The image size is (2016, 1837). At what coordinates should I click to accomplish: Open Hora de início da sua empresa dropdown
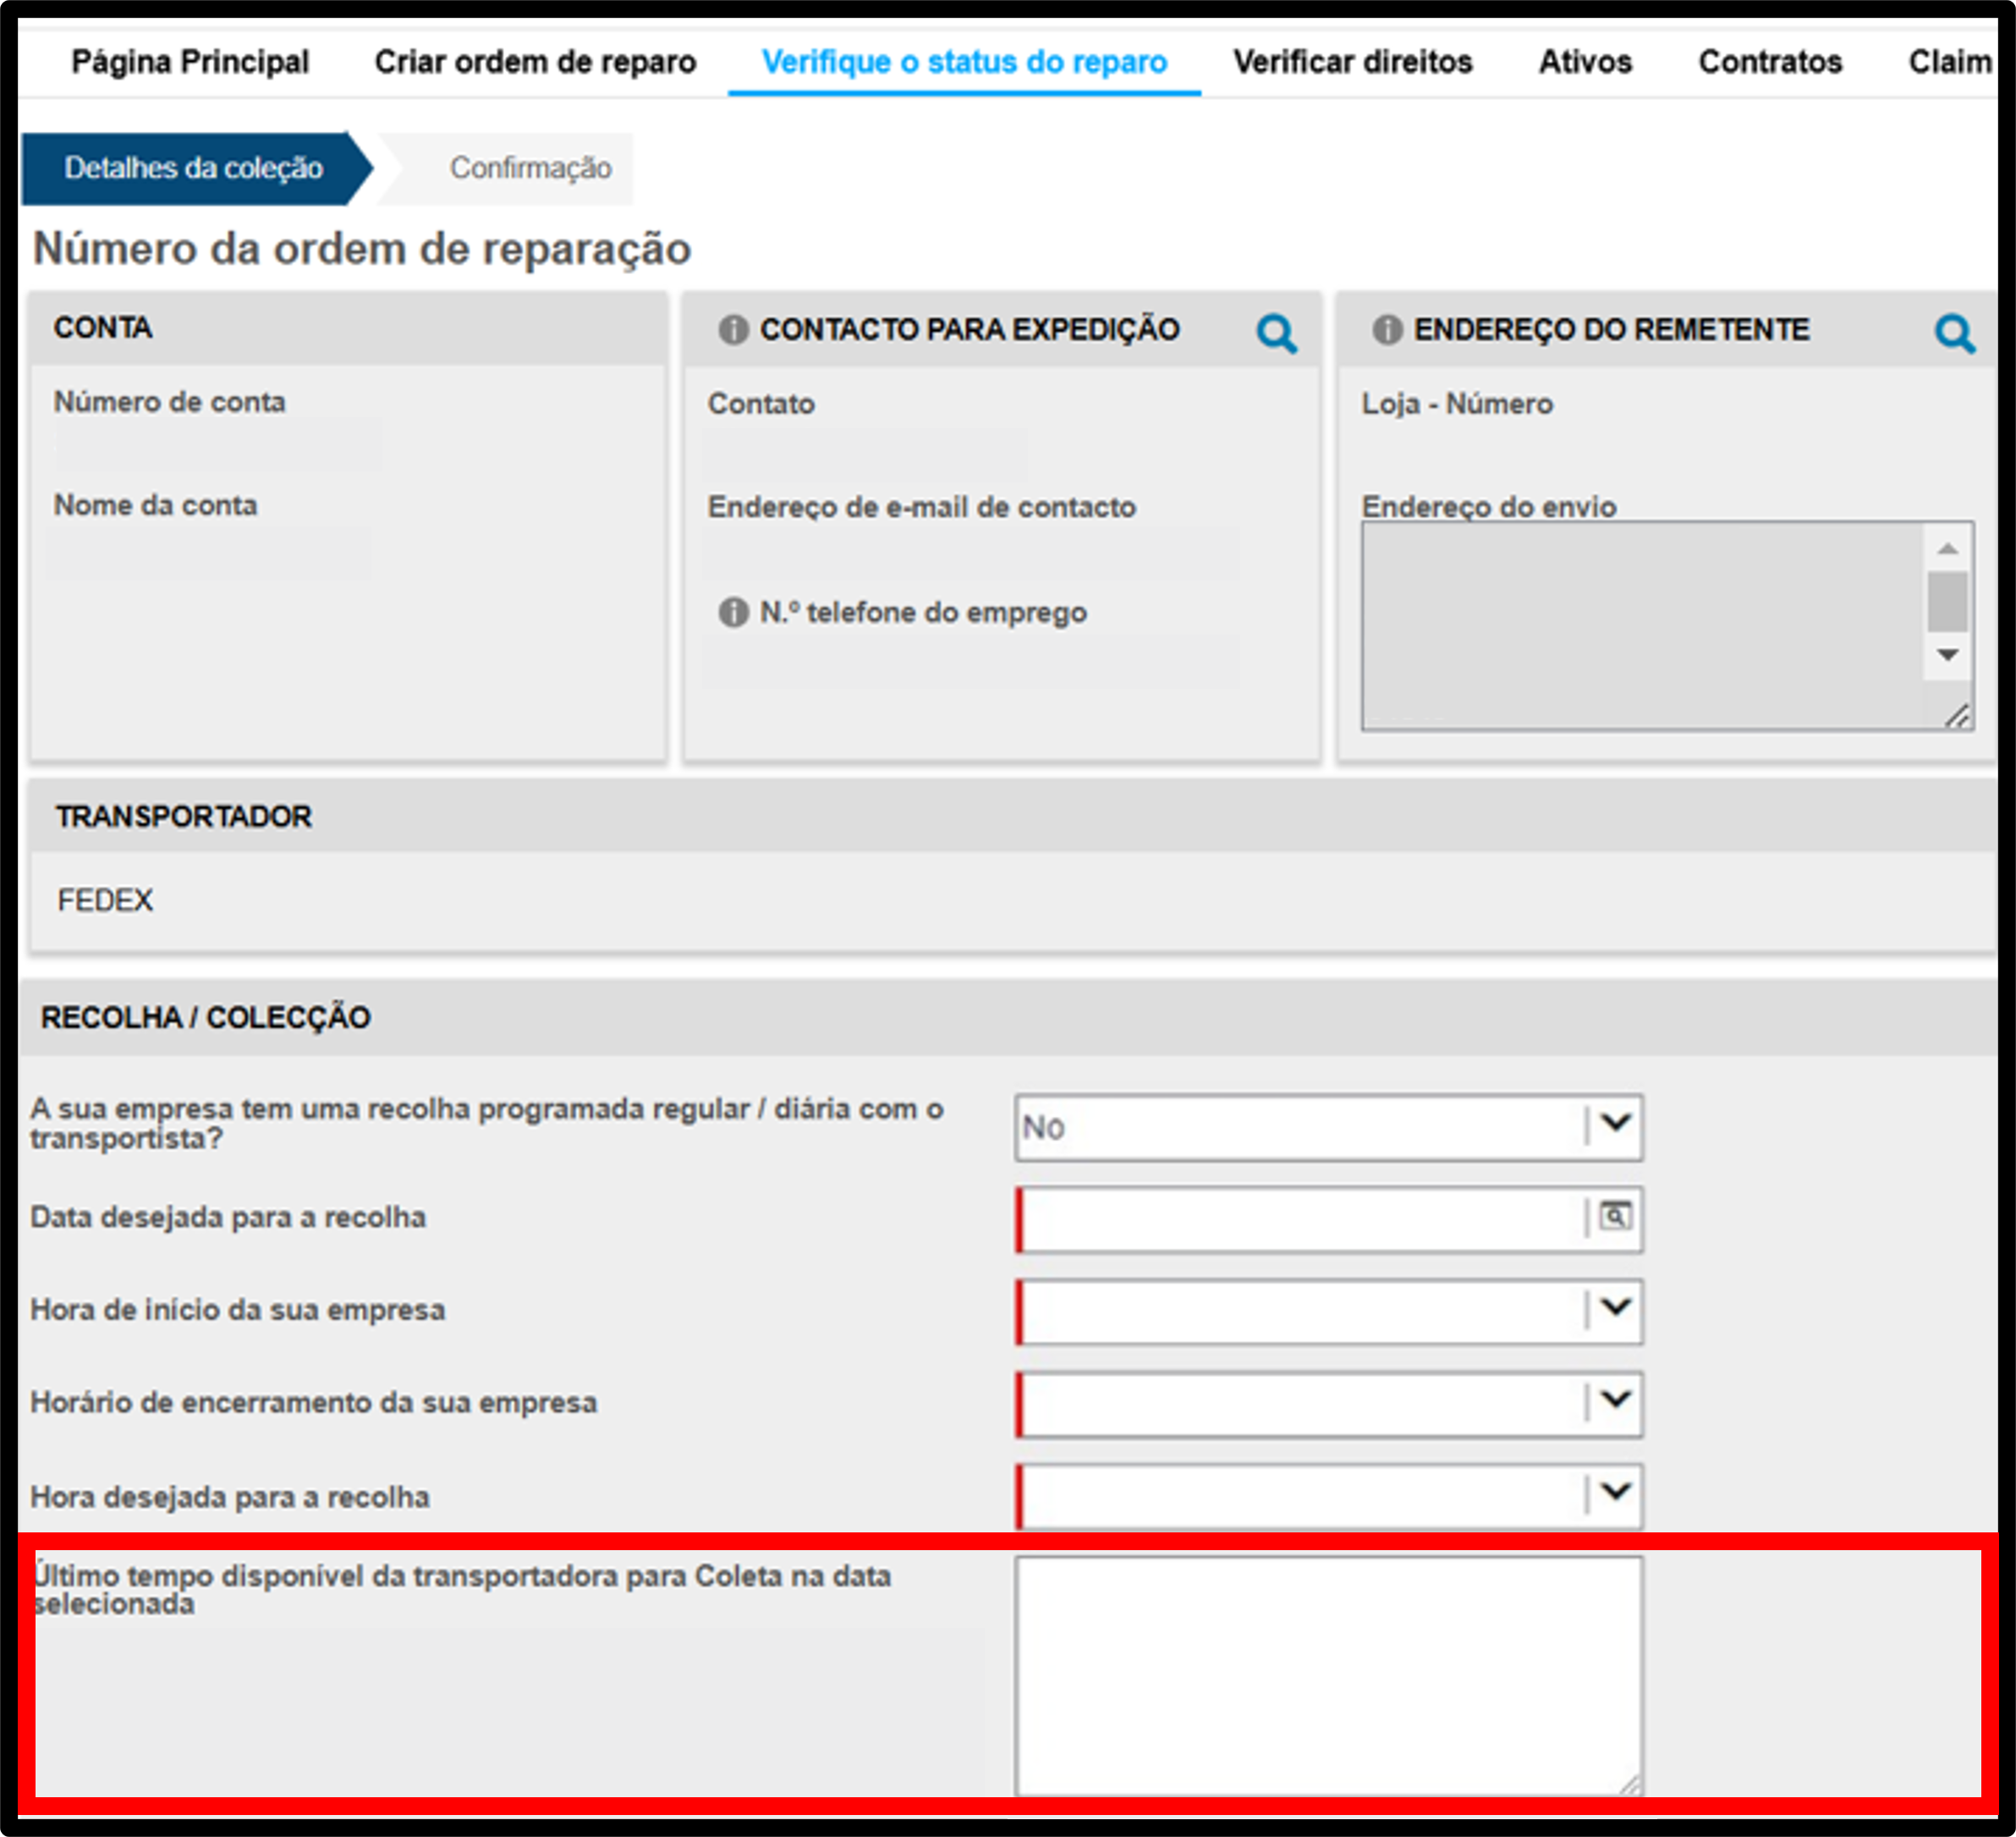[1328, 1310]
